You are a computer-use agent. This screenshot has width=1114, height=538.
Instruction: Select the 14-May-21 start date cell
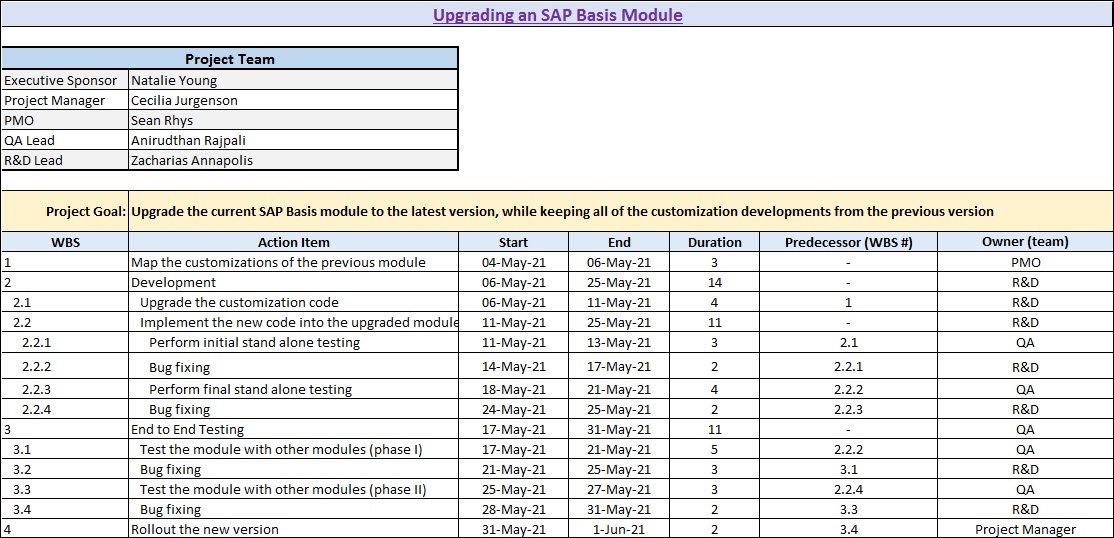pyautogui.click(x=514, y=367)
